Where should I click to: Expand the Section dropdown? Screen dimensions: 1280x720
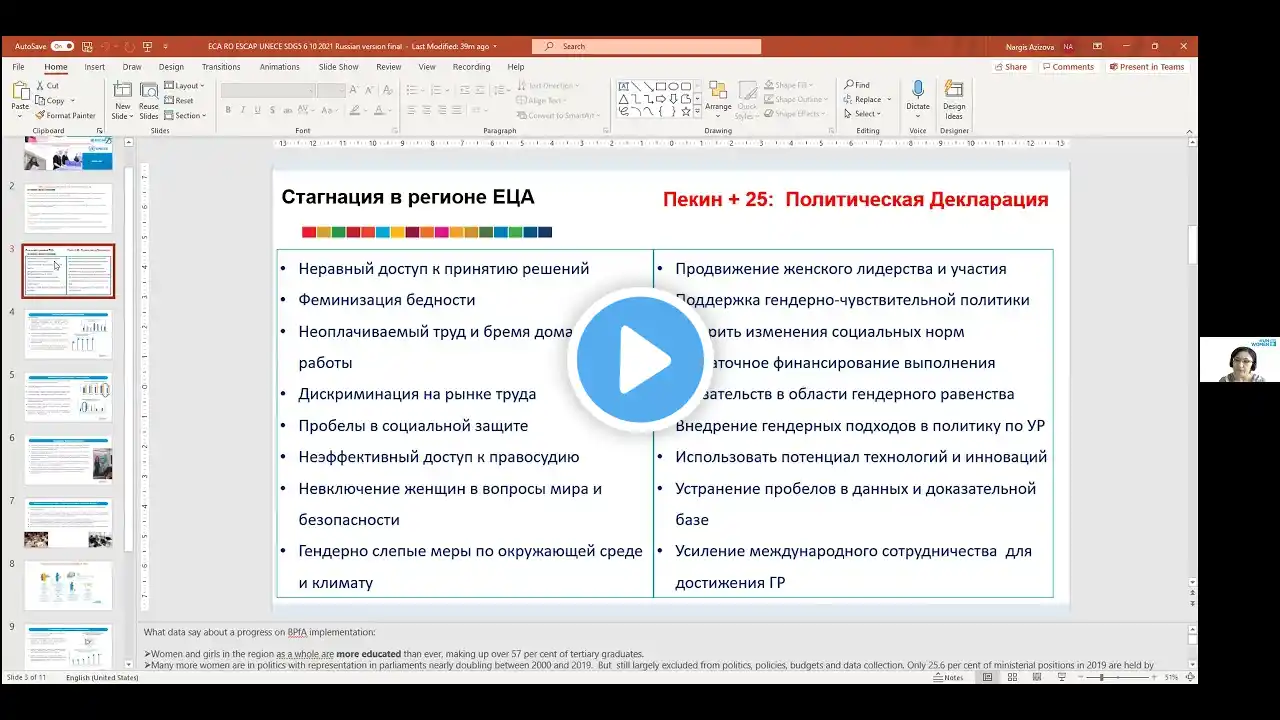[184, 116]
